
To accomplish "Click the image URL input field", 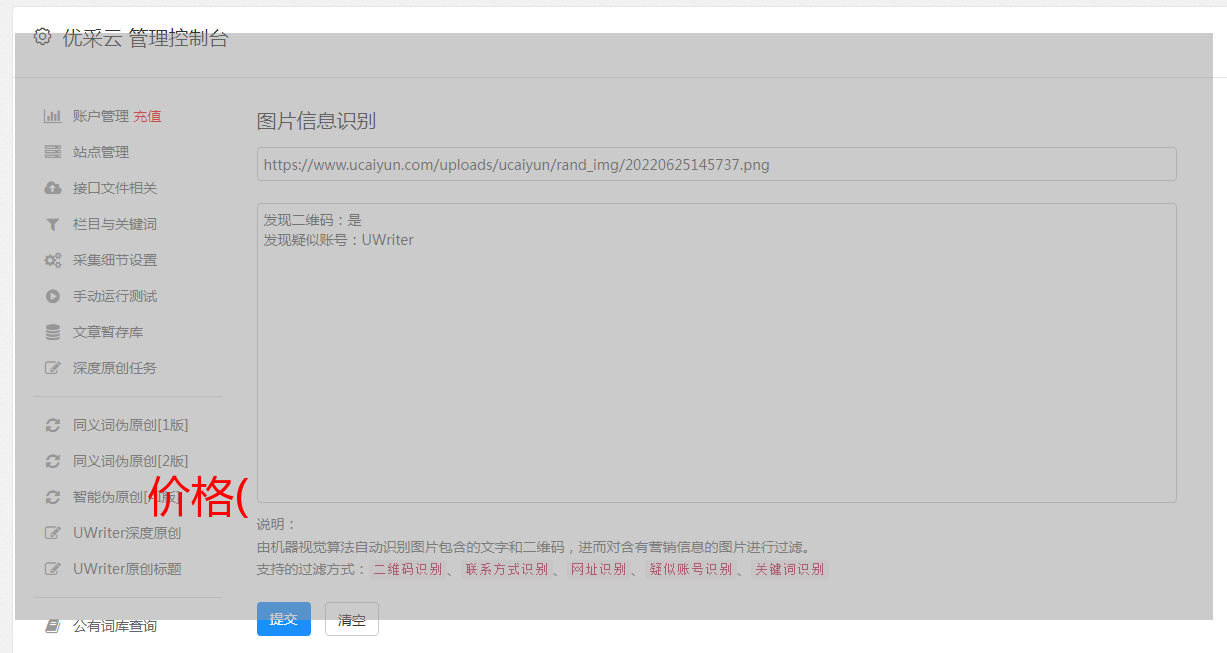I will coord(716,164).
